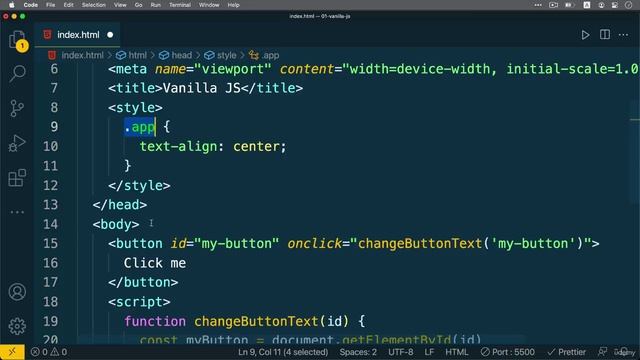Select the index.html editor tab
640x360 pixels.
[78, 35]
